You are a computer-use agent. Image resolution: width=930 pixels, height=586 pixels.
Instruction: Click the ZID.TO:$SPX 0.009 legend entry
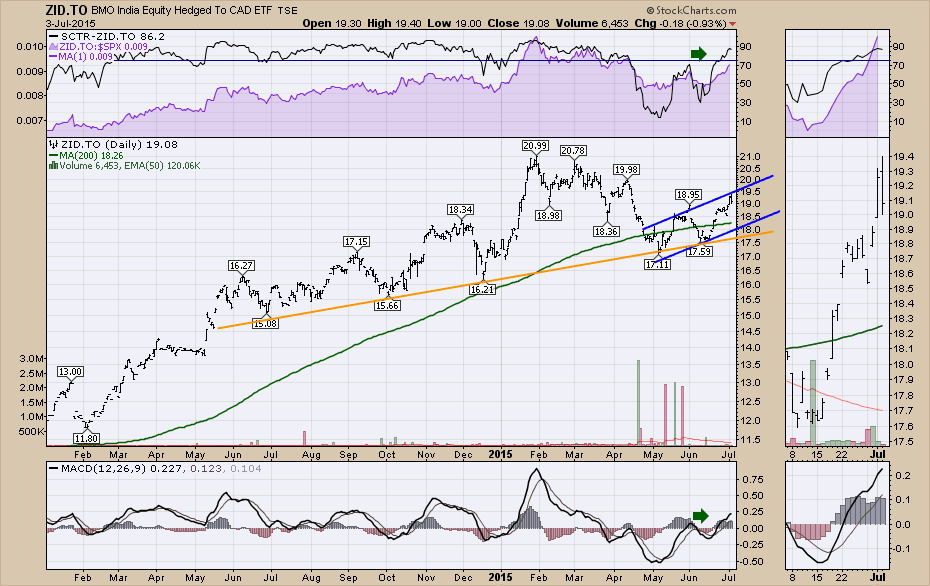99,46
